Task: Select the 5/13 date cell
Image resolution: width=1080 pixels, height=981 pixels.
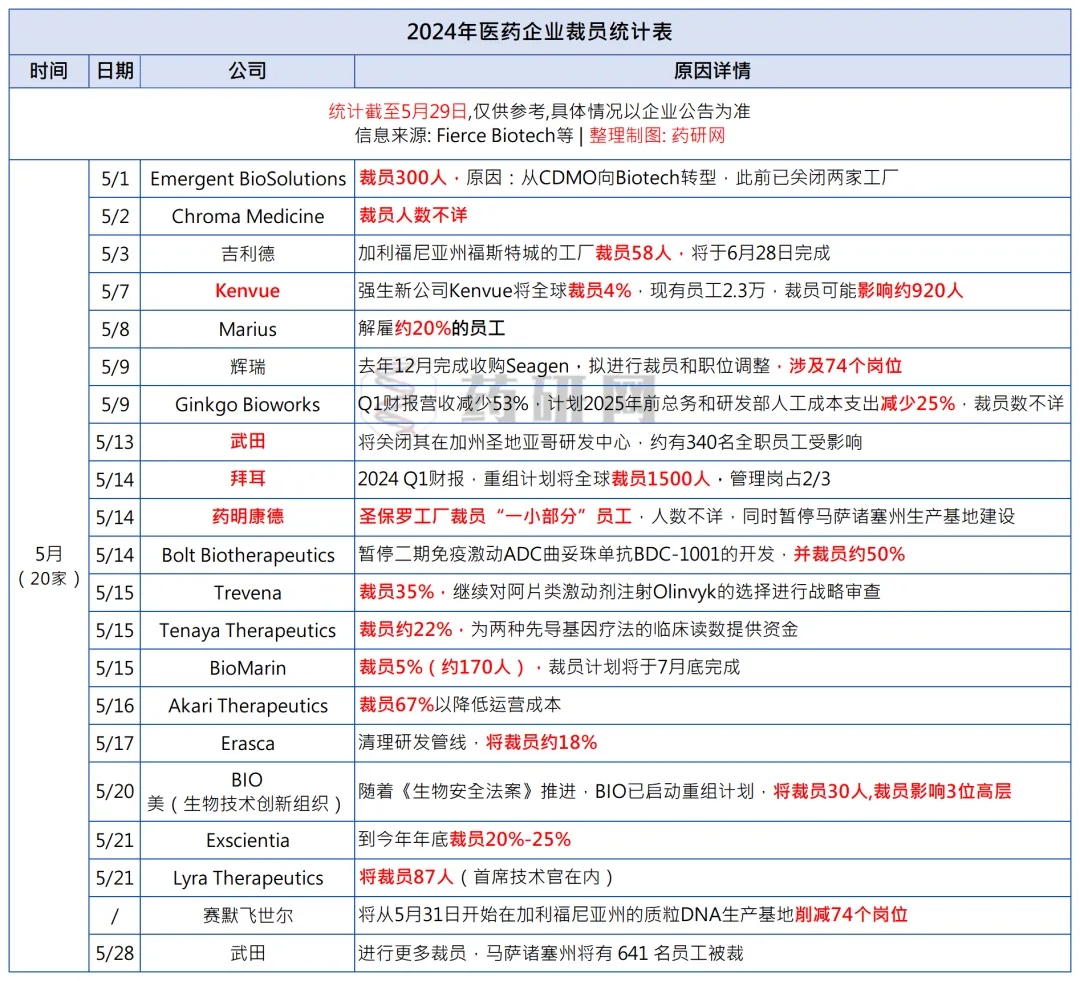Action: pos(115,442)
